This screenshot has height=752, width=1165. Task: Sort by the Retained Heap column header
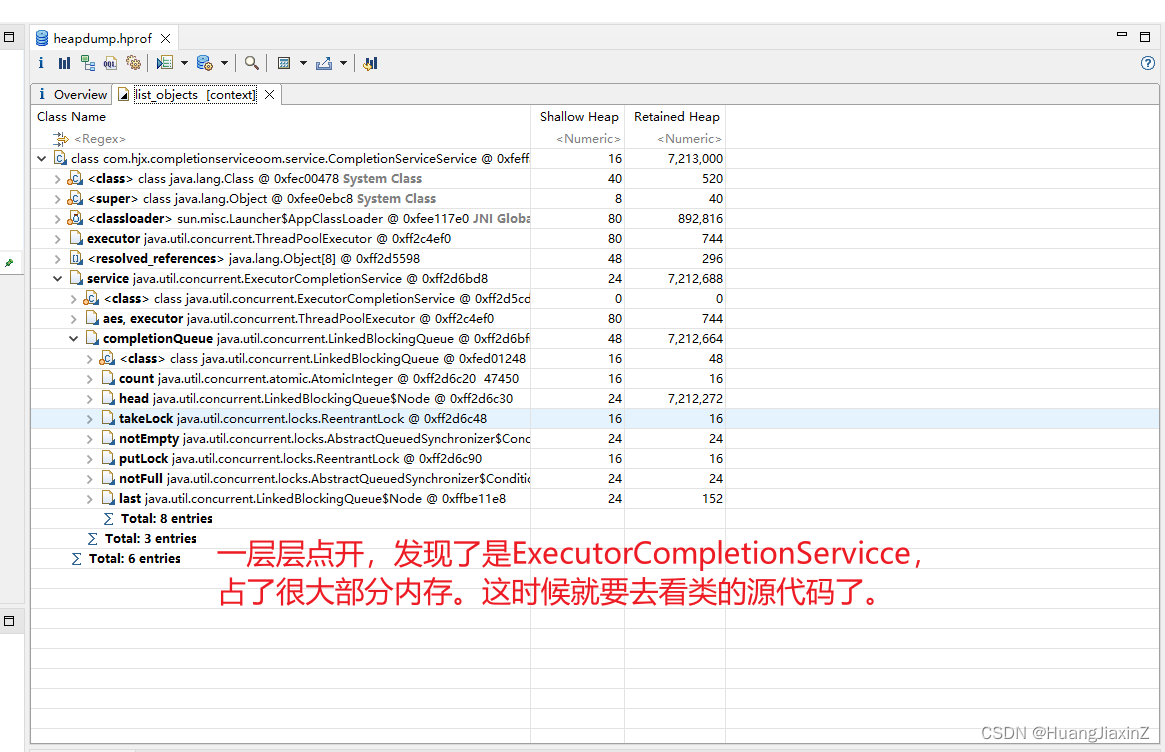tap(676, 117)
